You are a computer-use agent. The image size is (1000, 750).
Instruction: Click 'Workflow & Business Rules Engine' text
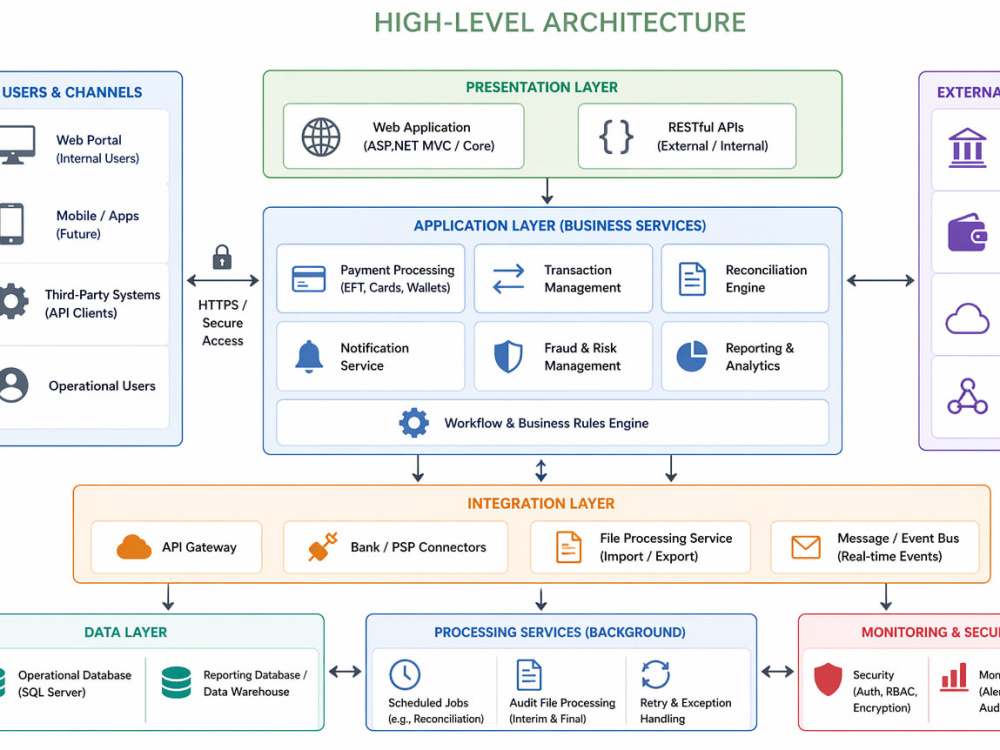(547, 423)
